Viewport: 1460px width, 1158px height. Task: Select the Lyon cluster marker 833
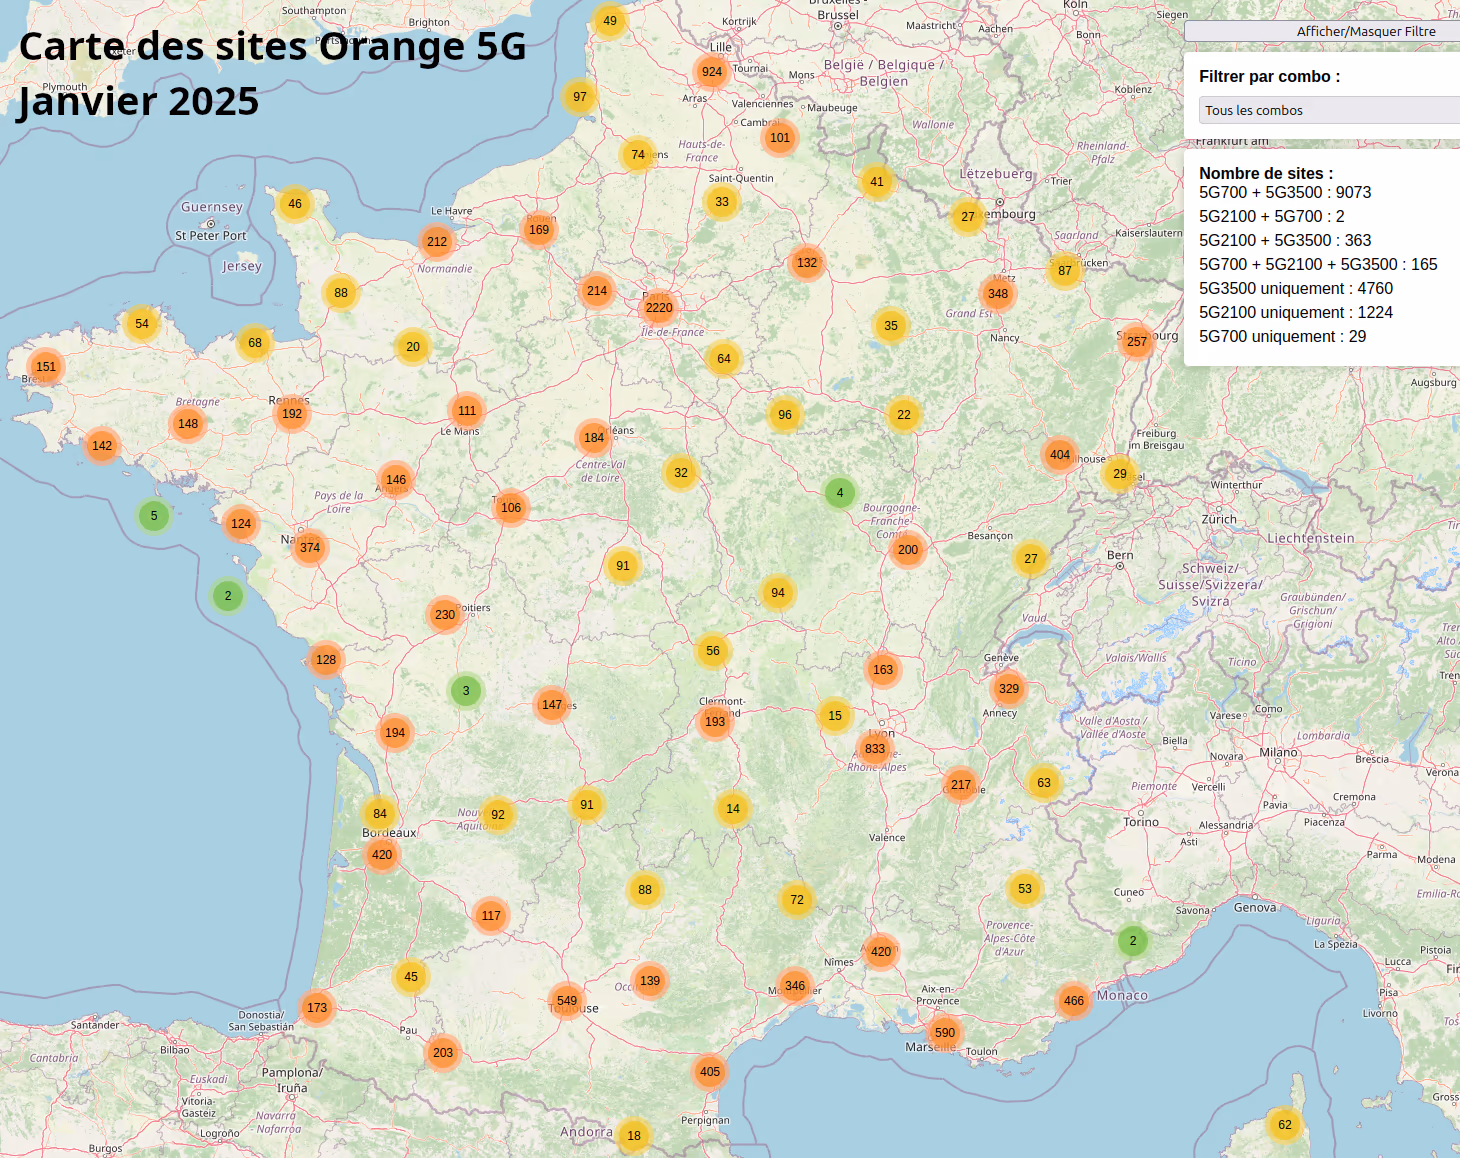[875, 749]
